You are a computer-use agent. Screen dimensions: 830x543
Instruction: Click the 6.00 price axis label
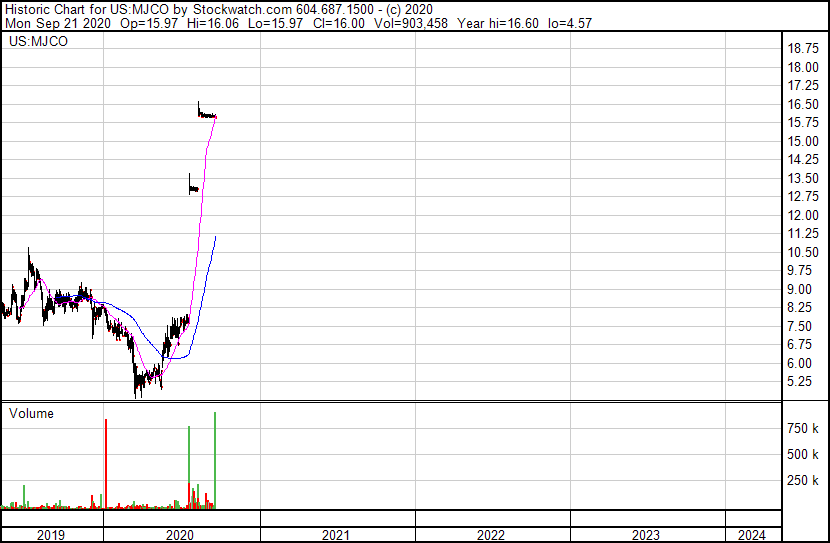[799, 364]
